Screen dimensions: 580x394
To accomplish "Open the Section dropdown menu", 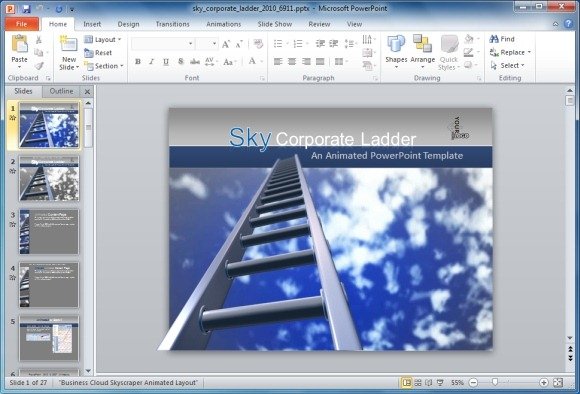I will tap(104, 66).
